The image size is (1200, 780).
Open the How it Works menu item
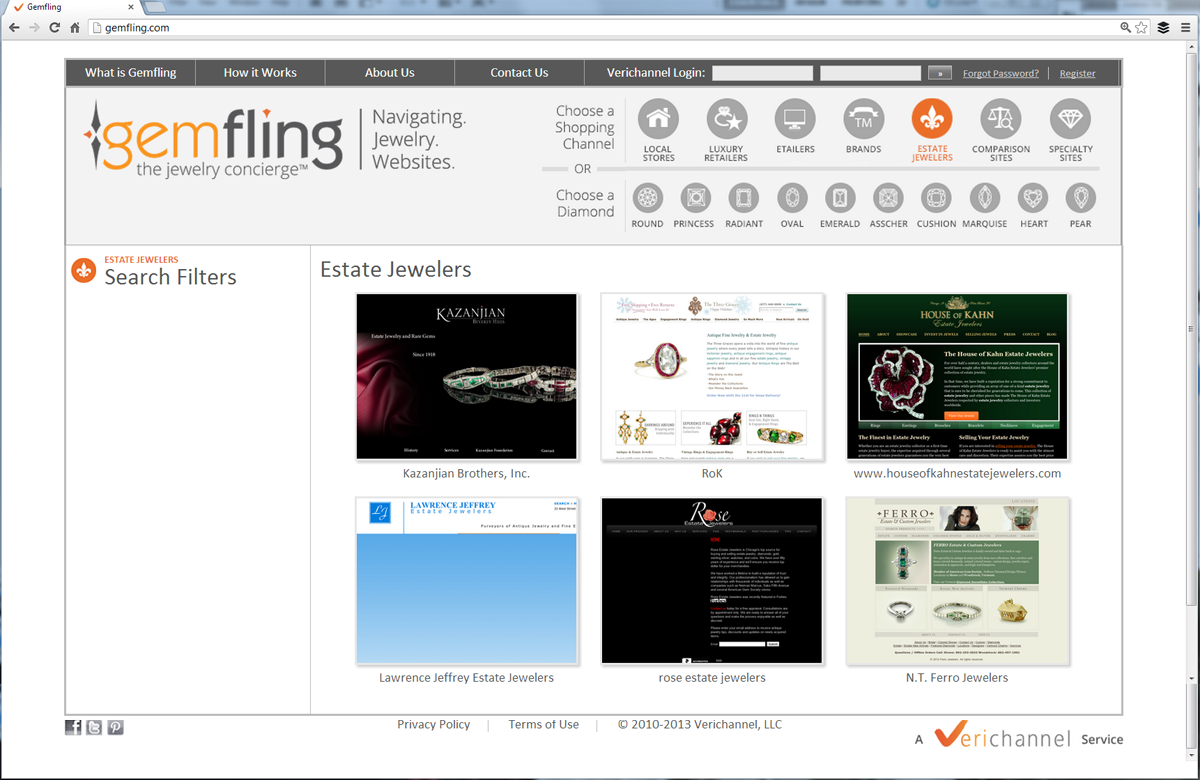pos(260,72)
